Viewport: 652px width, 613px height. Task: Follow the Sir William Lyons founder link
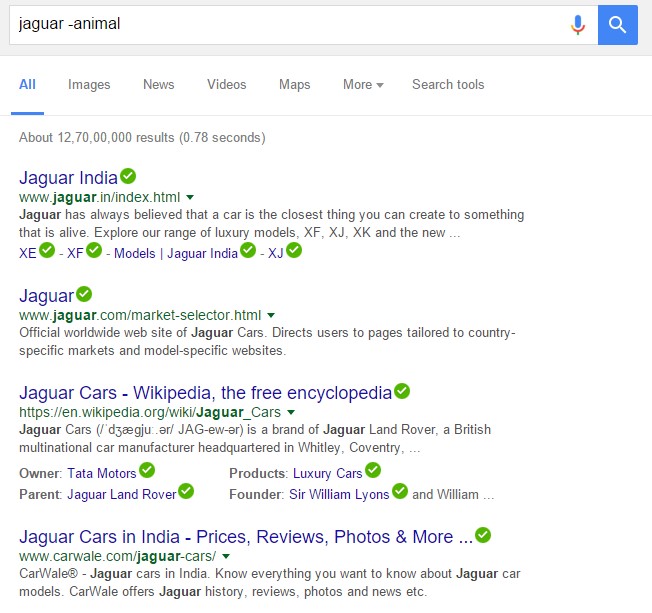pyautogui.click(x=339, y=494)
